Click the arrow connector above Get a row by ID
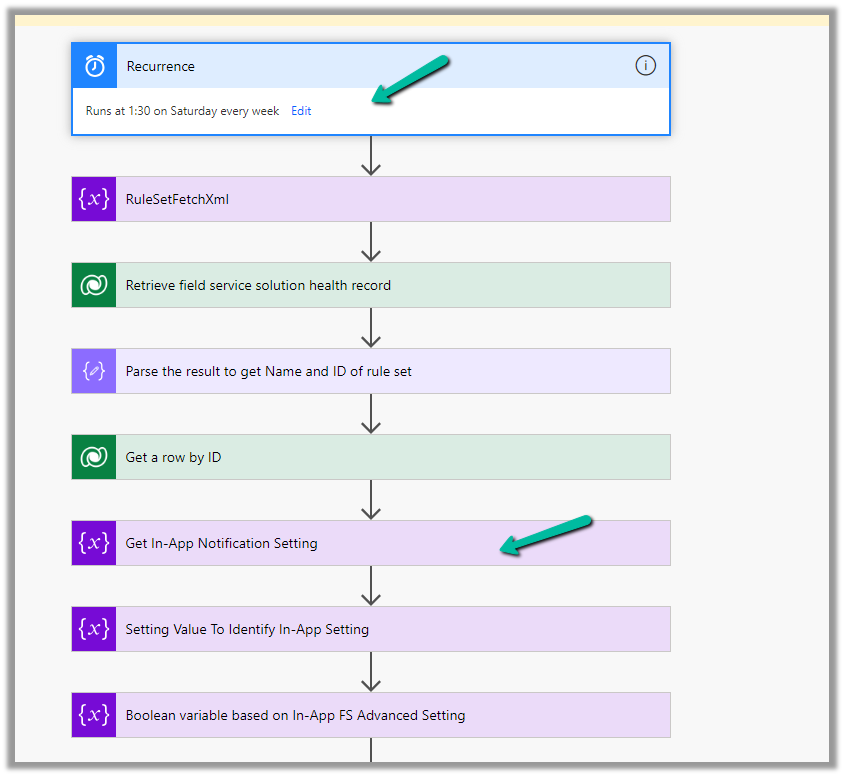Screen dimensions: 844x777 371,414
